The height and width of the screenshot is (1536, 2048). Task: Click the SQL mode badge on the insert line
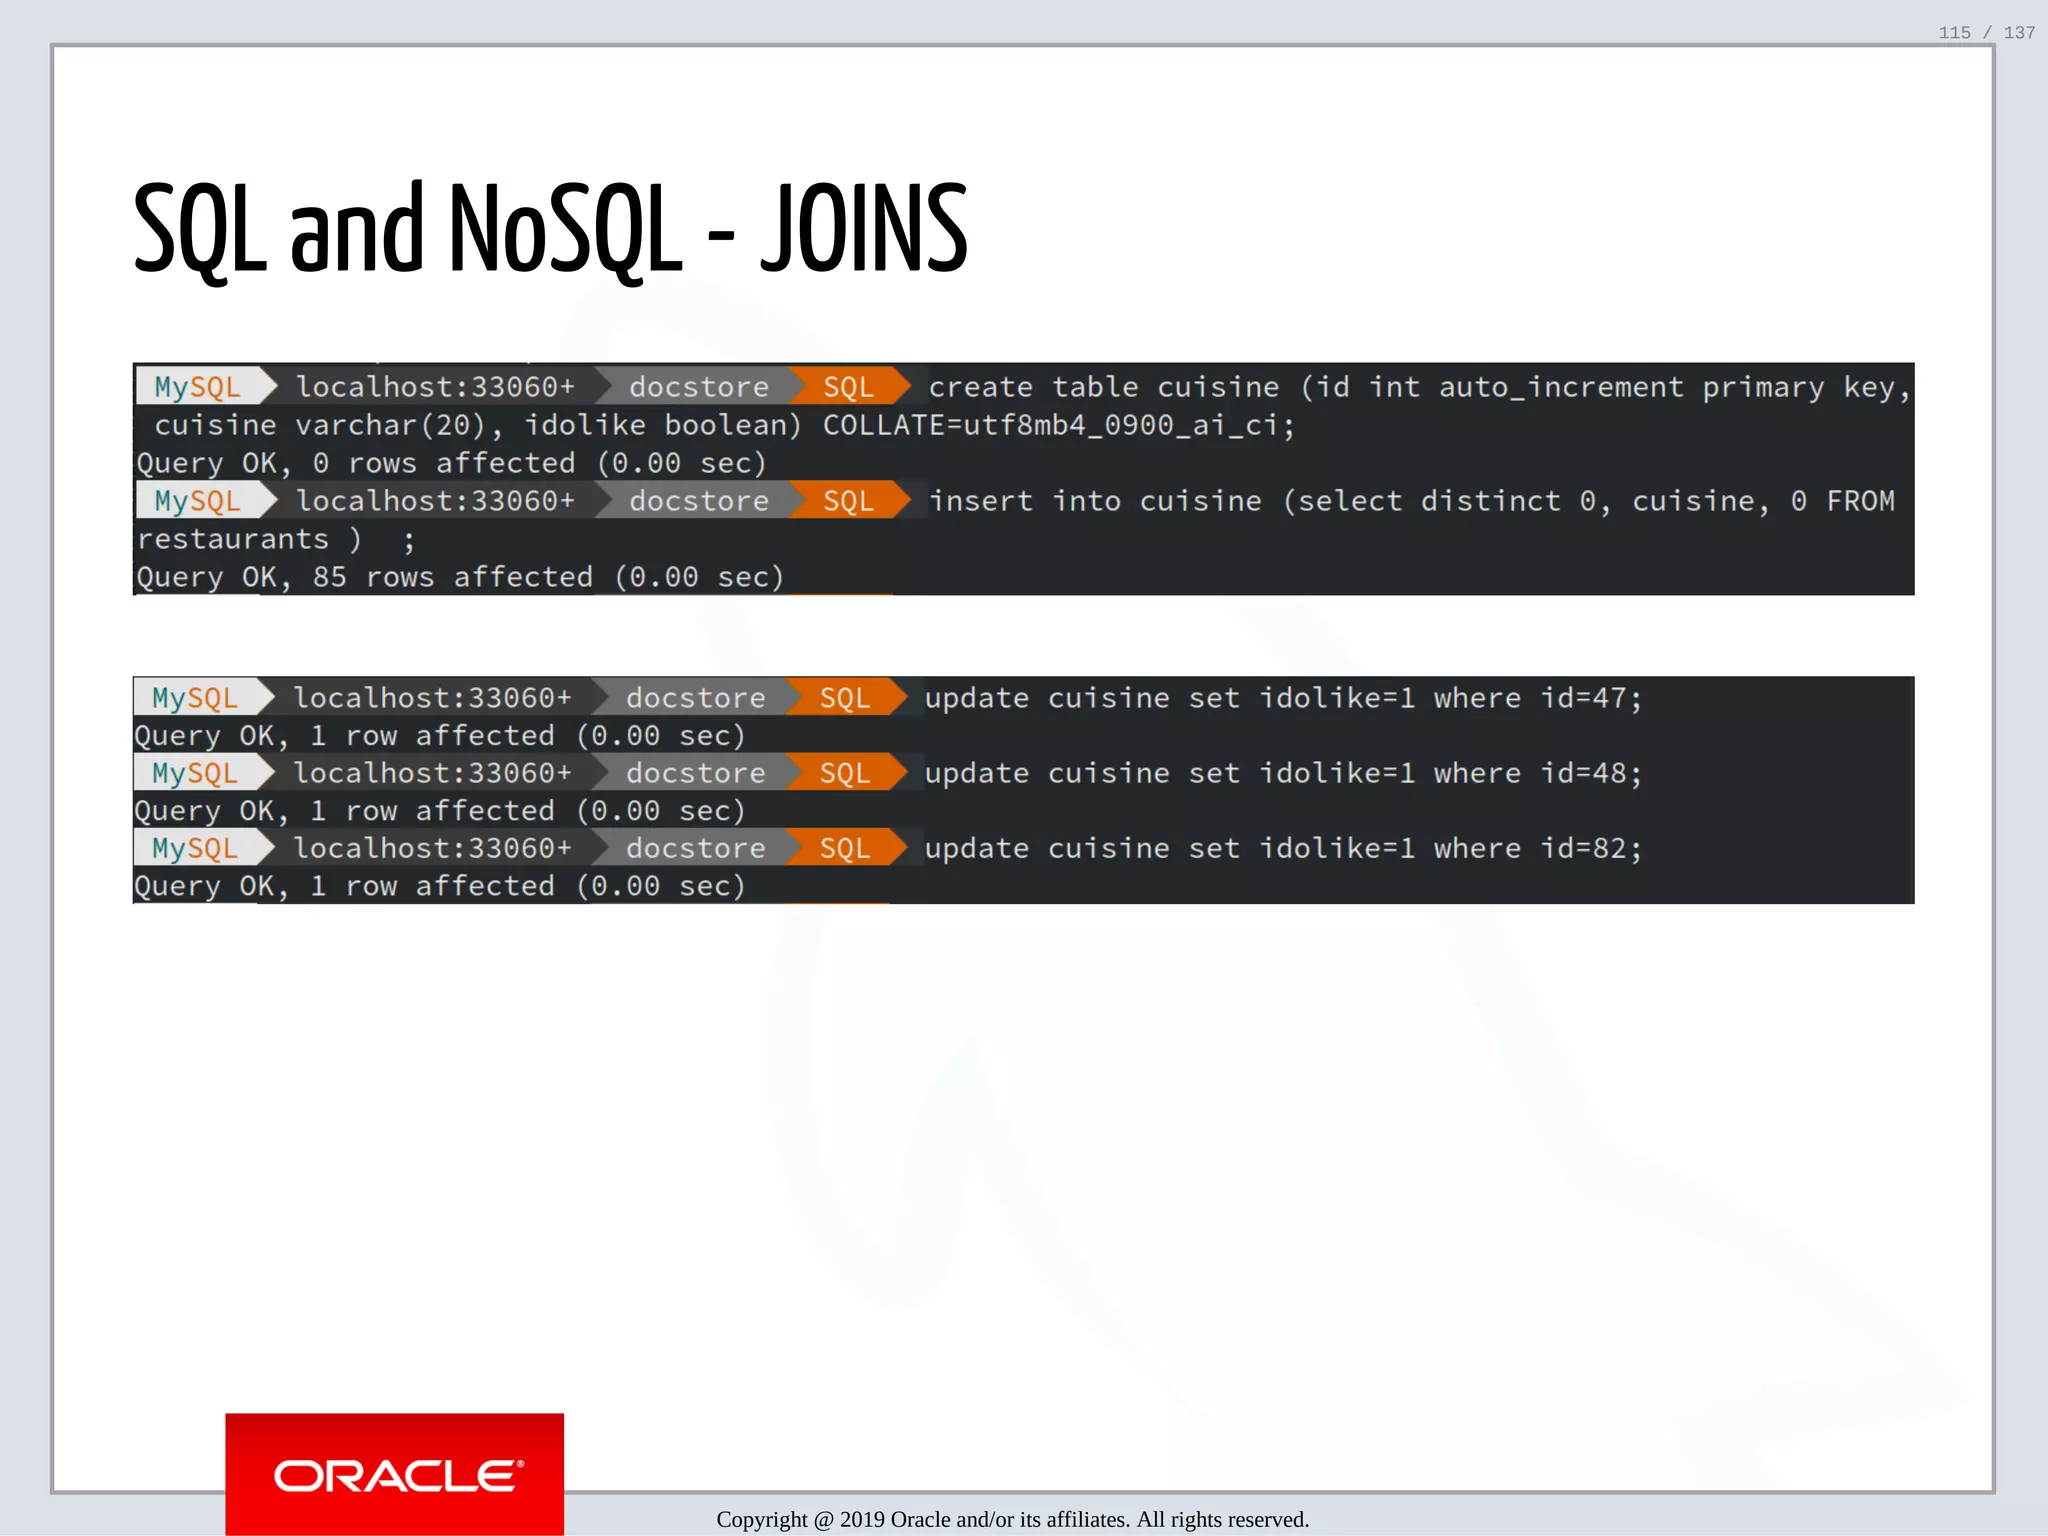[x=849, y=500]
